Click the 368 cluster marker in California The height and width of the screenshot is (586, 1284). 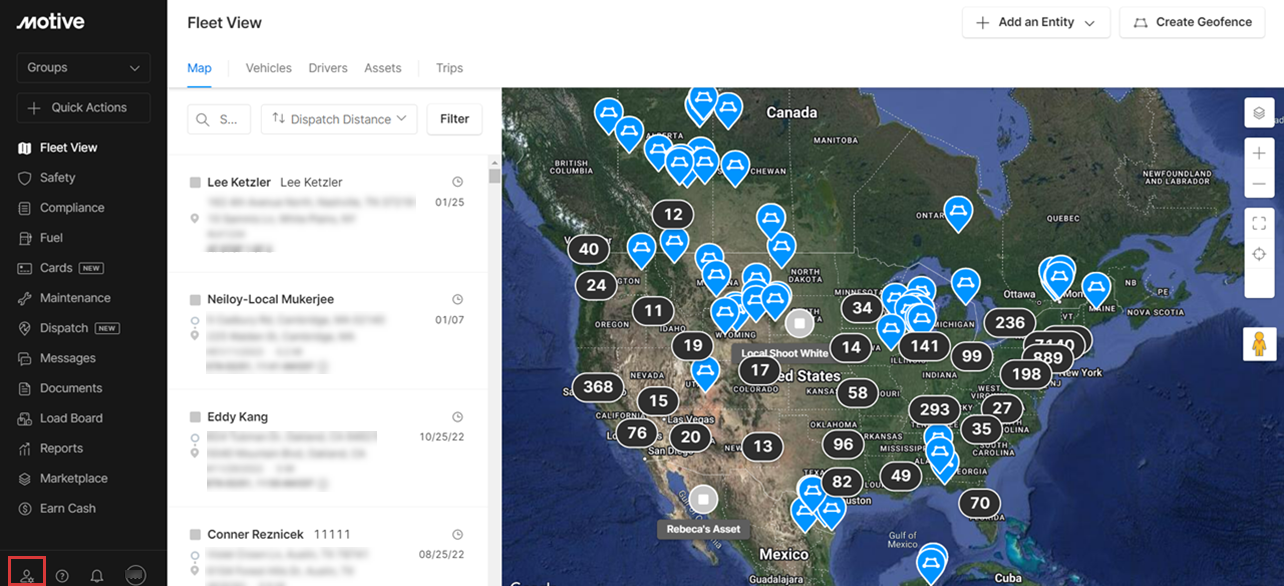coord(598,387)
